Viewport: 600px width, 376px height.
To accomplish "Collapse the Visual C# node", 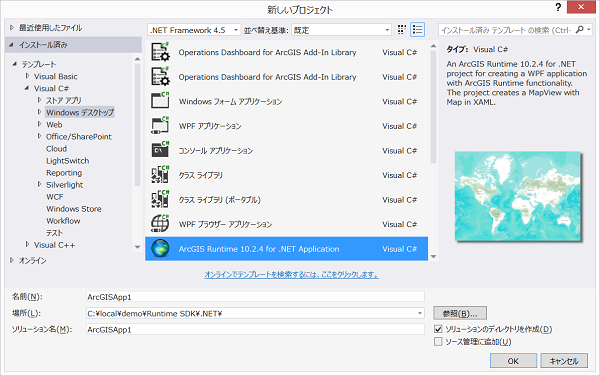I will pos(27,88).
